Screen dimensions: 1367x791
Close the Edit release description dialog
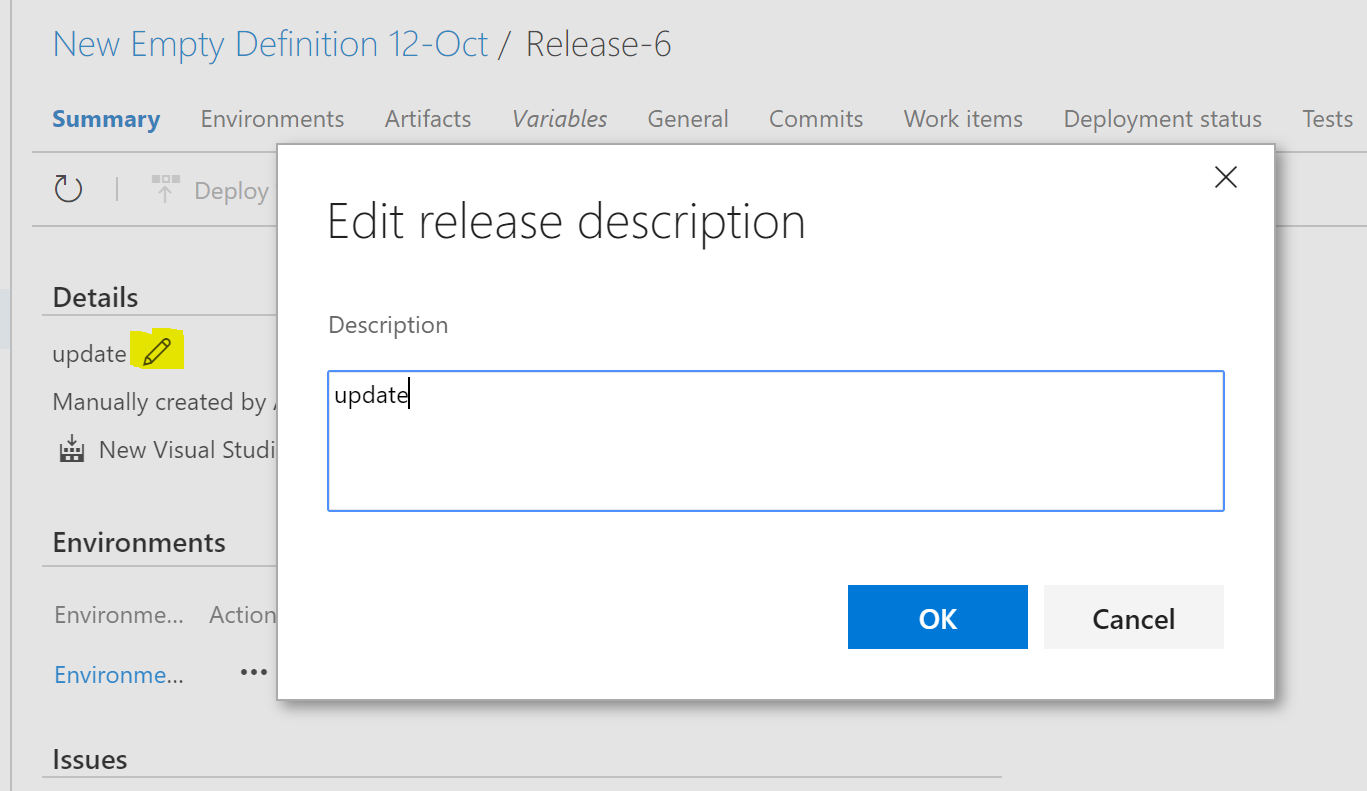(x=1225, y=177)
